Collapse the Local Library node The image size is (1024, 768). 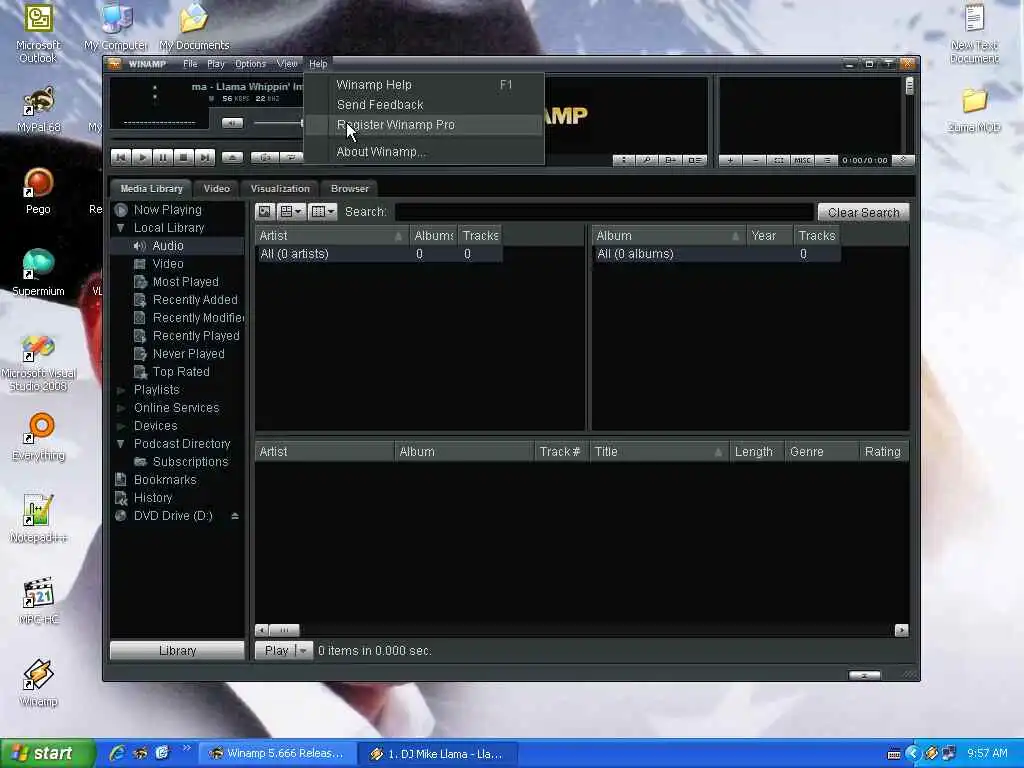point(121,228)
